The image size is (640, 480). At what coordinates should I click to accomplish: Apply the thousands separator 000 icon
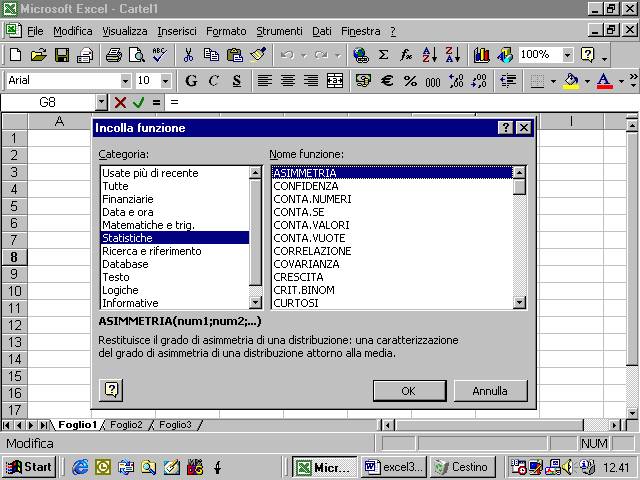click(433, 81)
